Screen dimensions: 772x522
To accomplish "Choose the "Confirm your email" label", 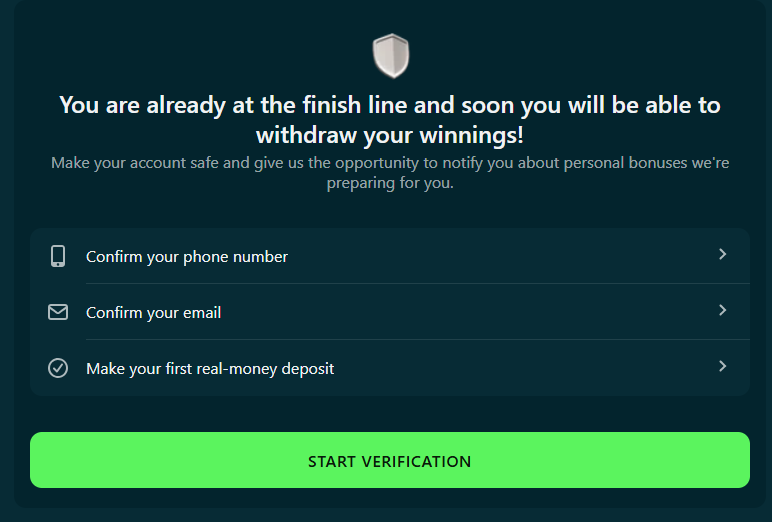I will (153, 313).
